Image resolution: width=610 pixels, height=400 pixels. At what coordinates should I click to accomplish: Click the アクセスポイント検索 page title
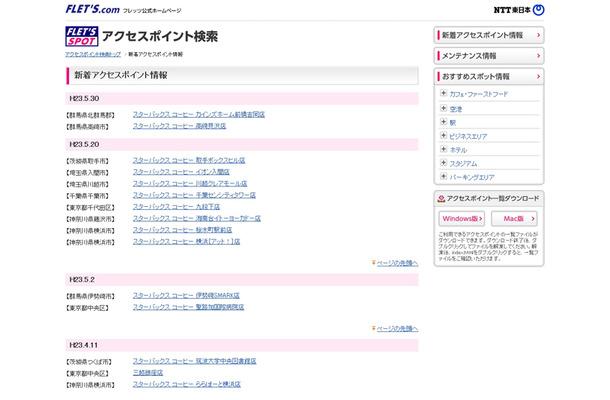[160, 37]
